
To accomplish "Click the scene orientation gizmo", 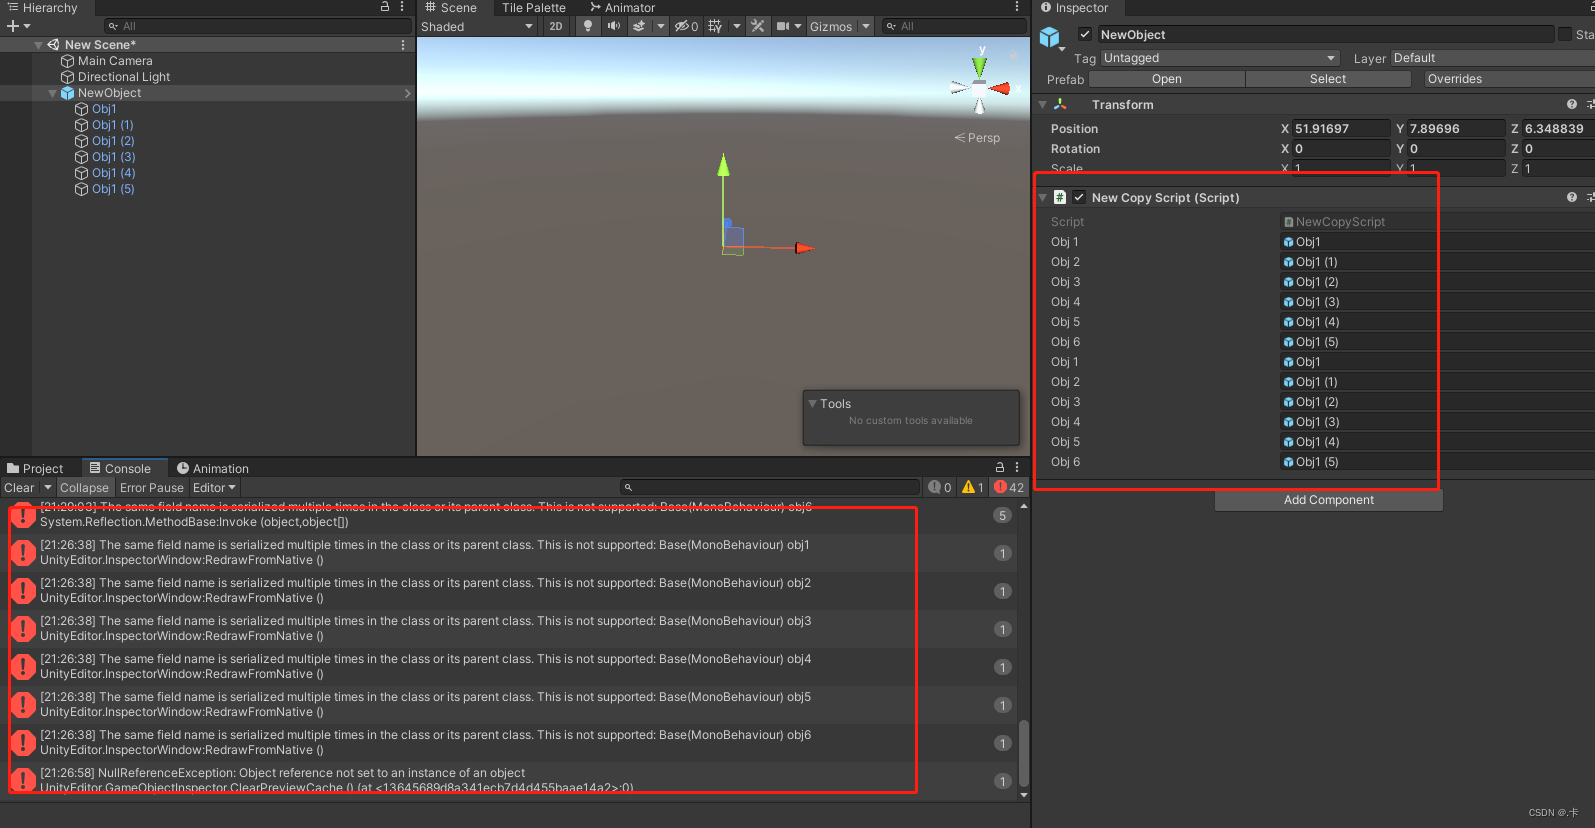I will [x=980, y=88].
